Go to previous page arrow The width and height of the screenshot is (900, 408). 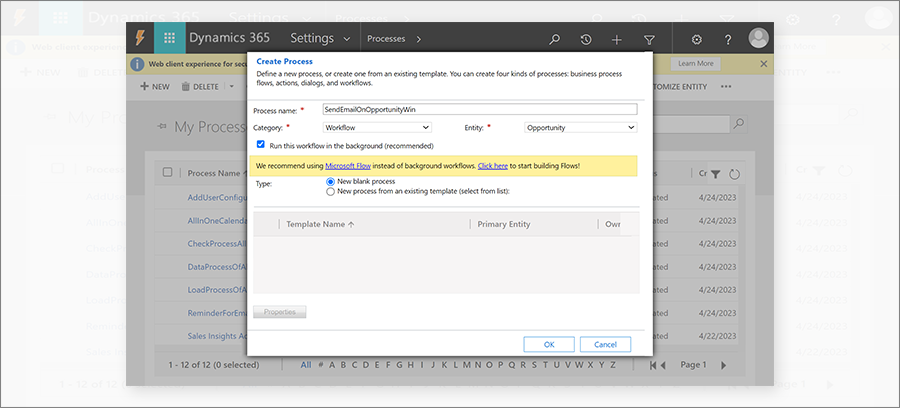pos(662,365)
